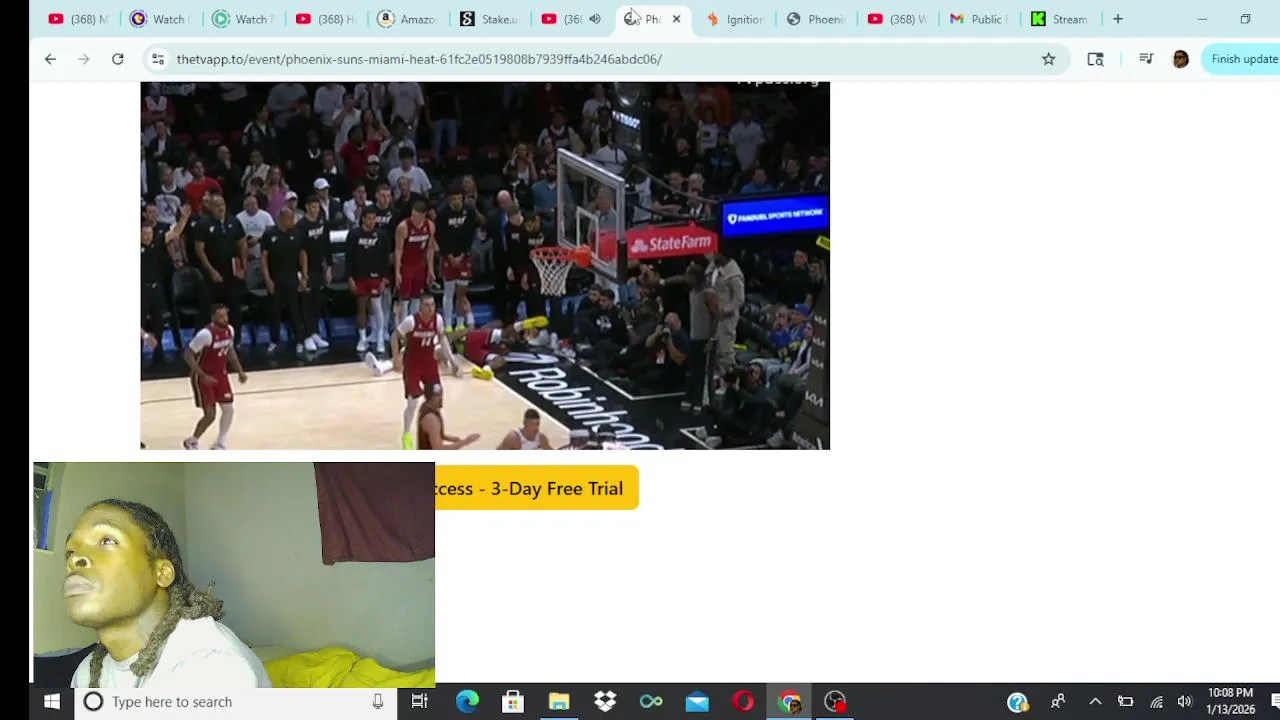Switch to the first '(368) M' YouTube tab
The height and width of the screenshot is (720, 1280).
[78, 19]
